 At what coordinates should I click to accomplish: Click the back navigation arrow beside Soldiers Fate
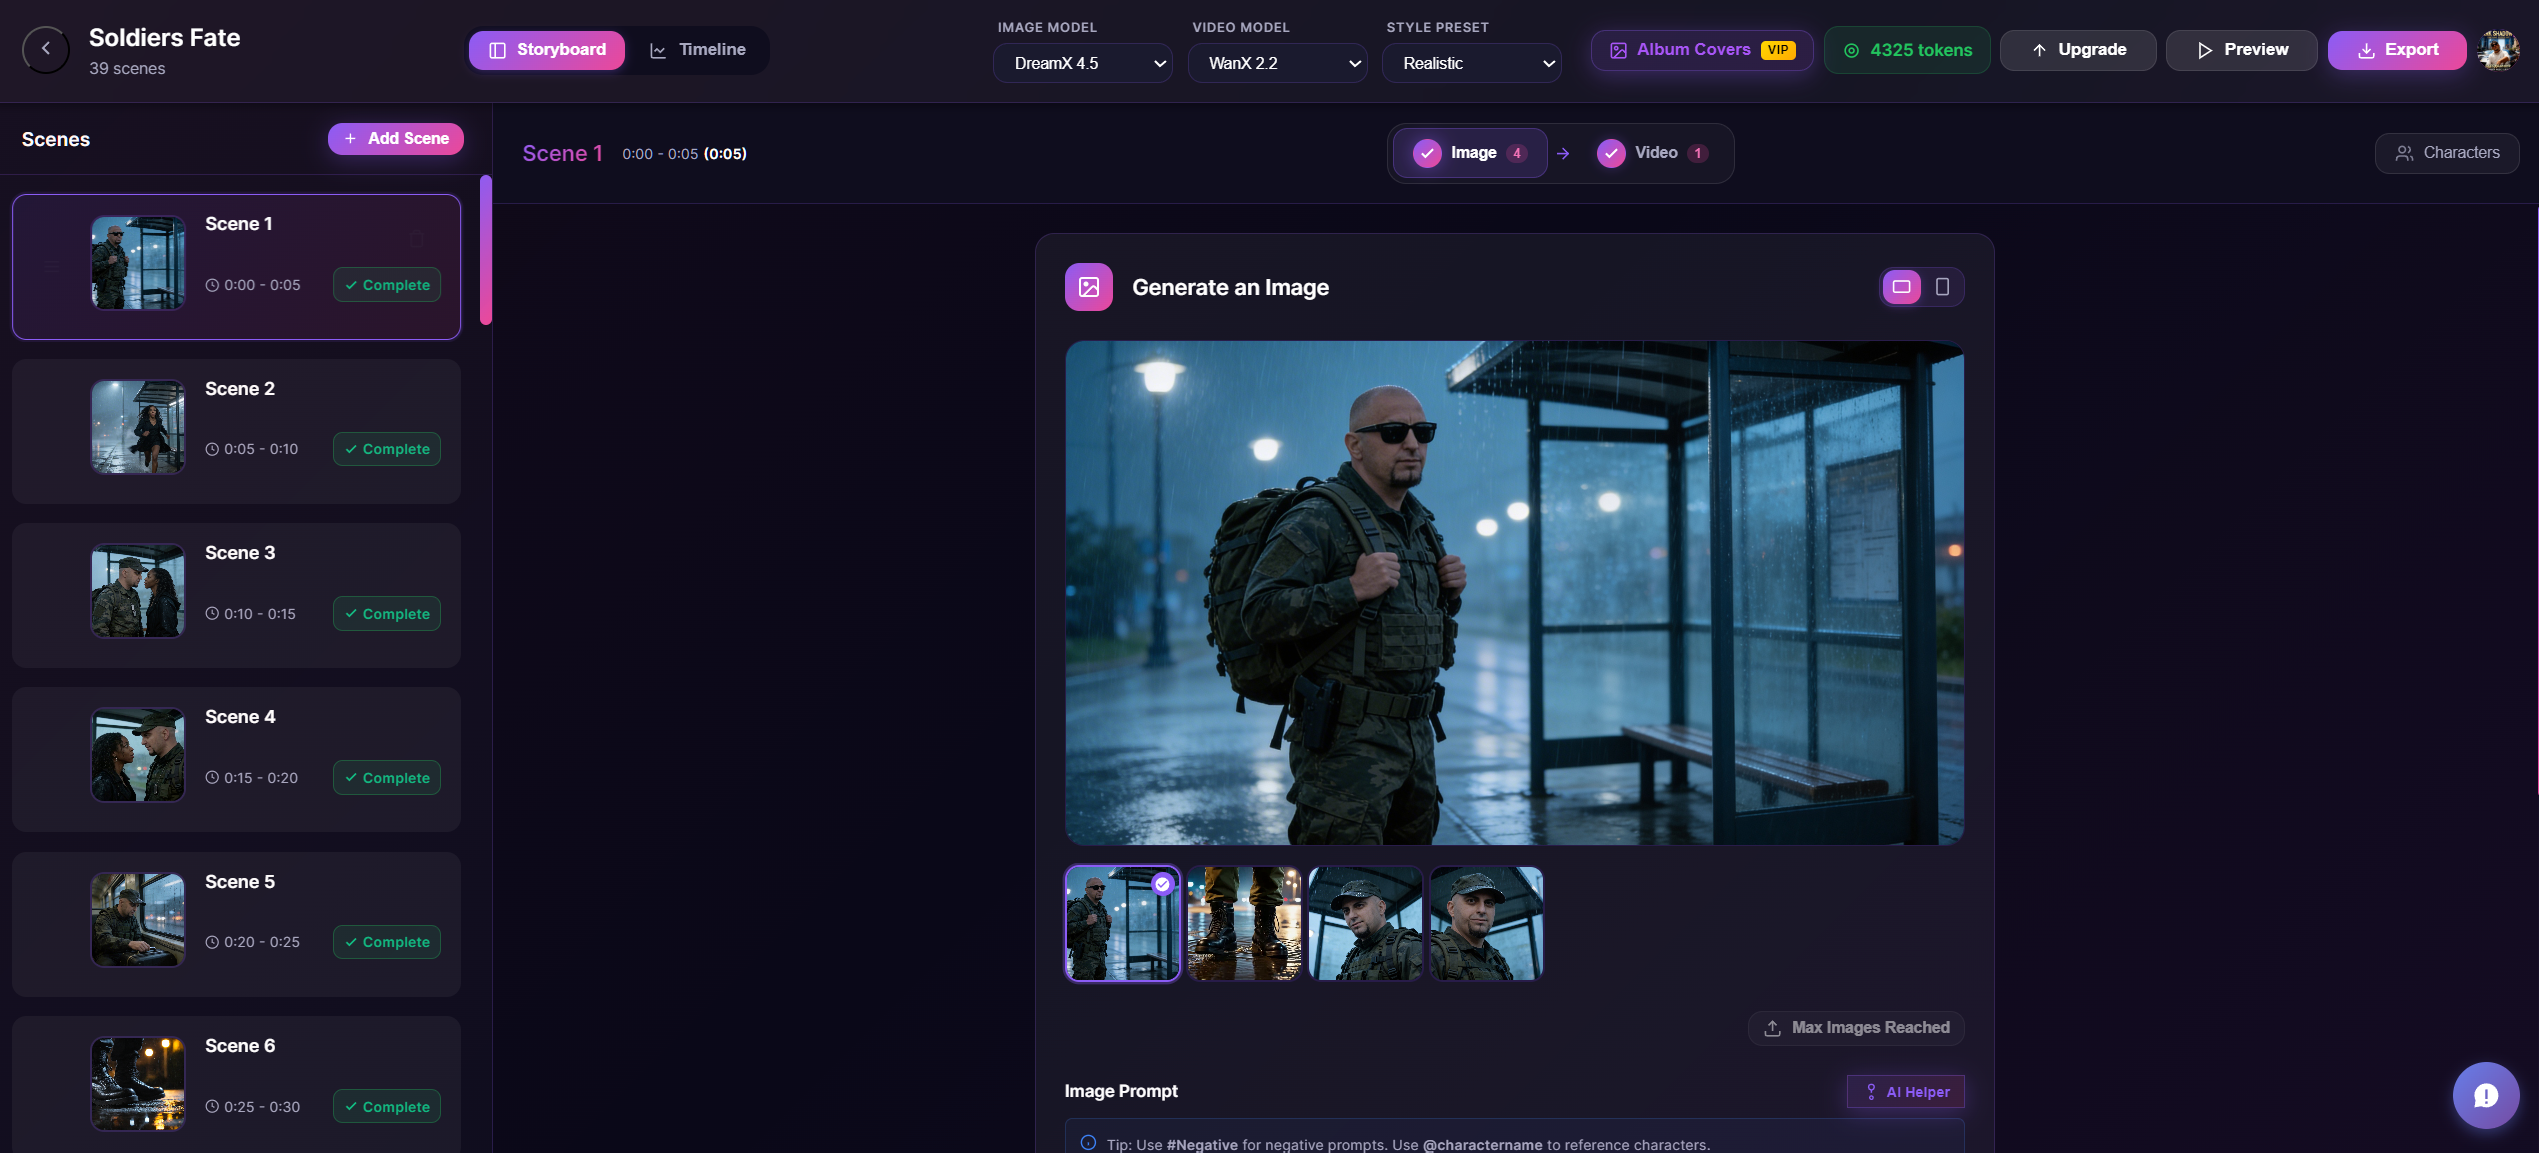point(45,49)
